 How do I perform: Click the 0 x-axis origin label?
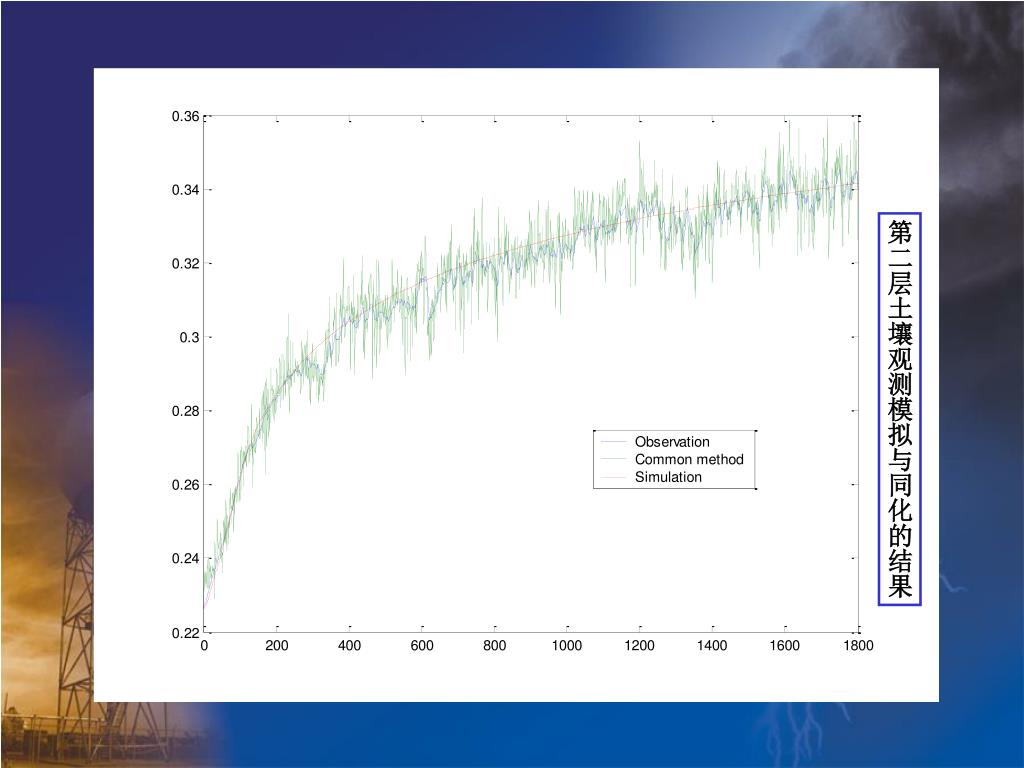204,646
